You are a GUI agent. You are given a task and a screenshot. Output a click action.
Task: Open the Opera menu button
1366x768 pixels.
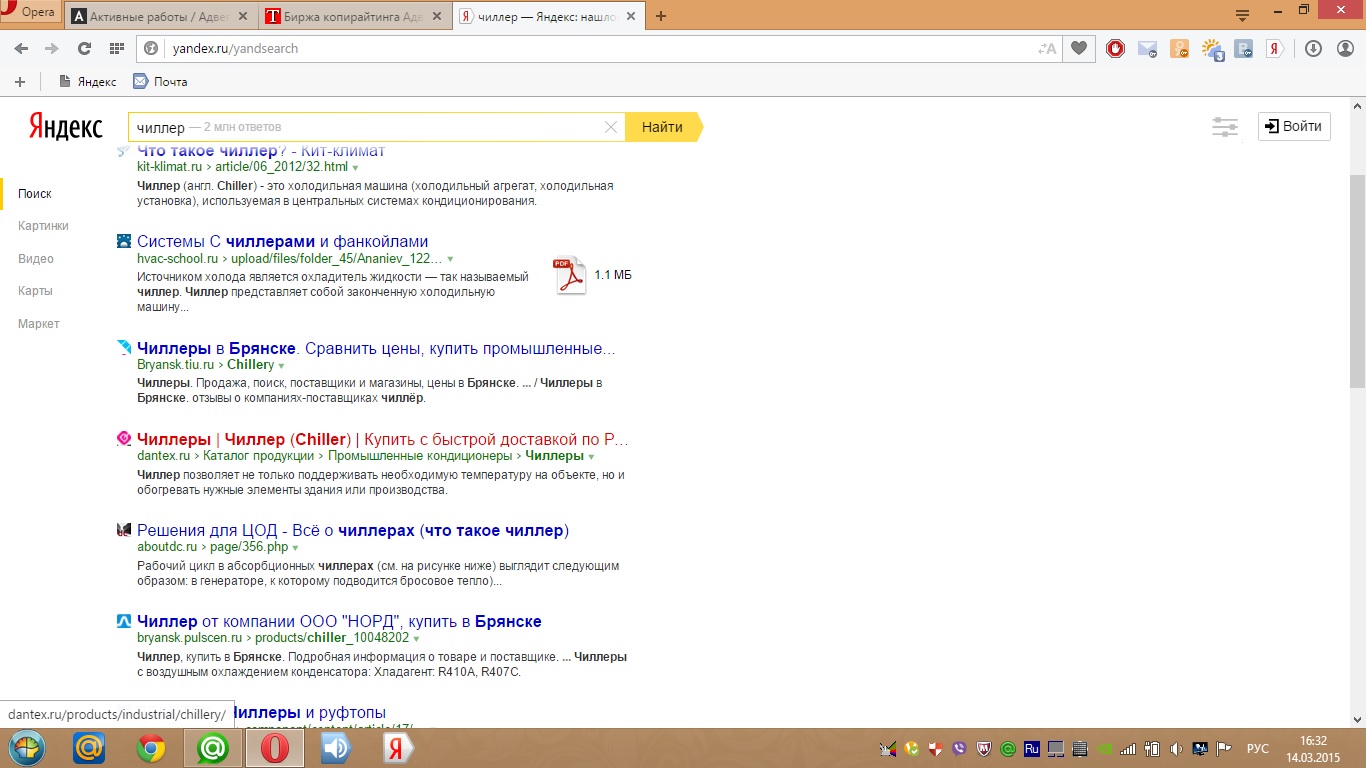31,12
